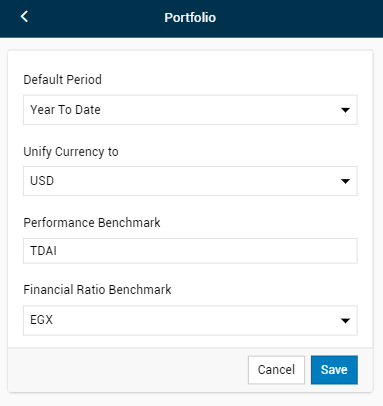Go back using the header arrow
This screenshot has width=383, height=406.
(x=24, y=17)
